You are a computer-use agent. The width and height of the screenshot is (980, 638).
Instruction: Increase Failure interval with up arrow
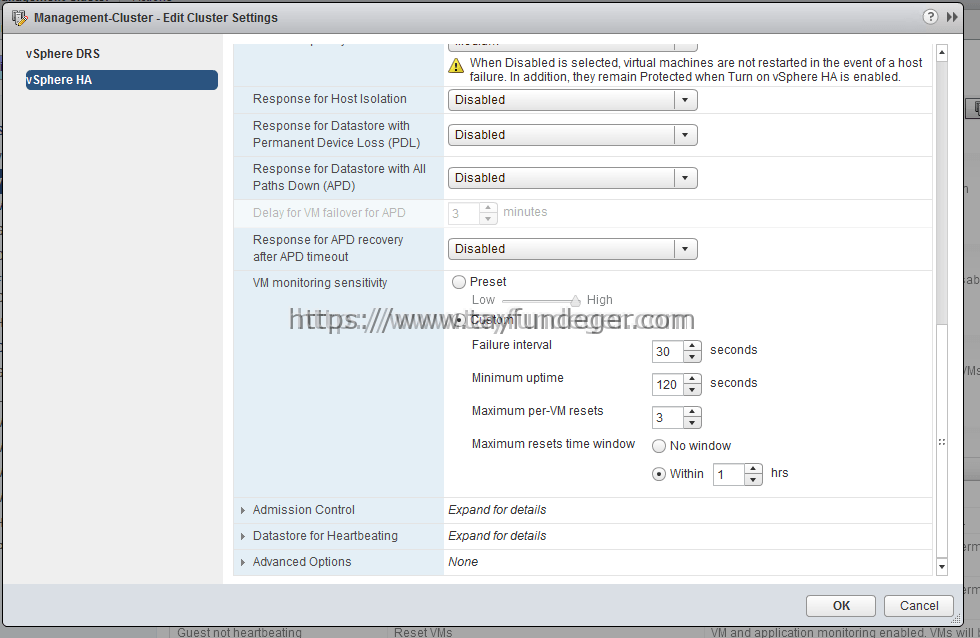point(692,347)
